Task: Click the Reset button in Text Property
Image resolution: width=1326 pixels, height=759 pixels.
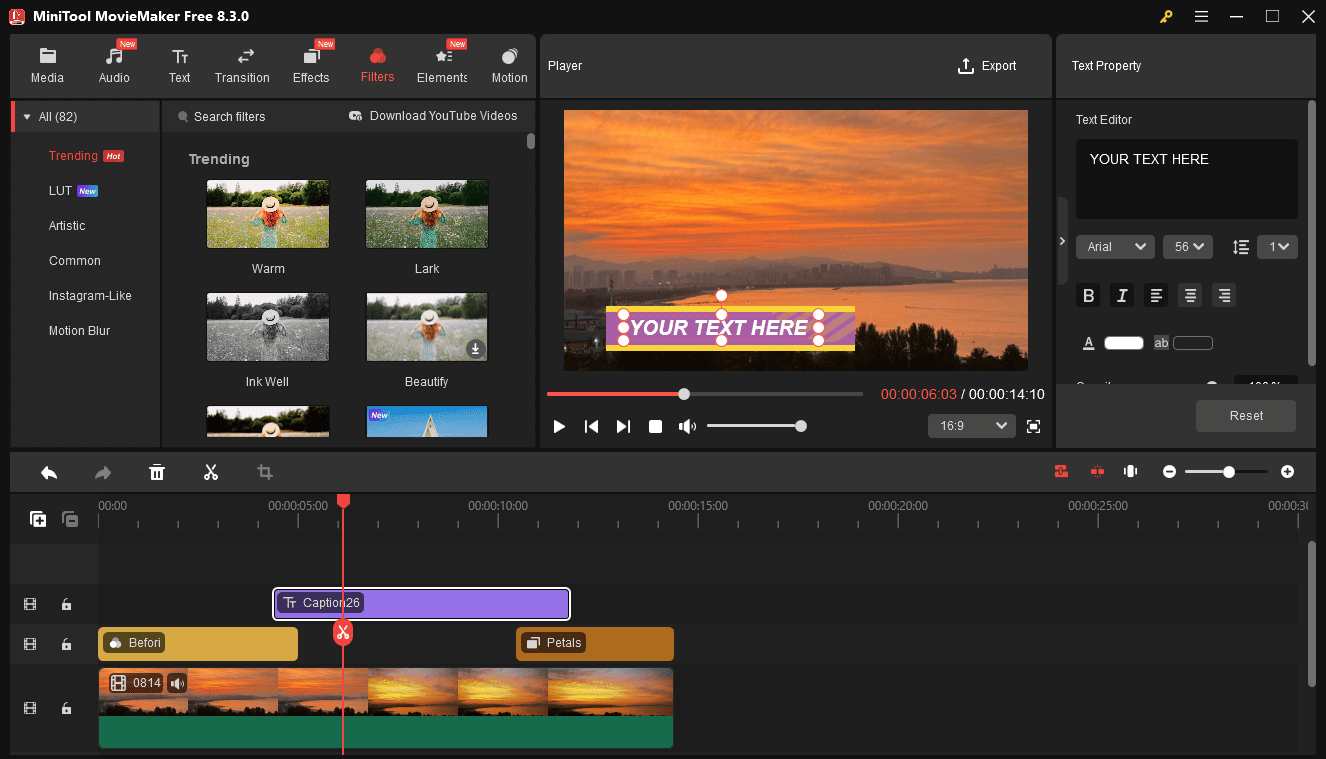Action: 1245,416
